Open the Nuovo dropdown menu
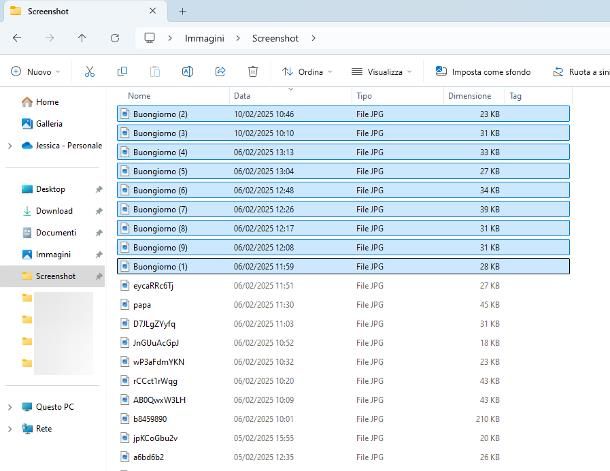This screenshot has width=610, height=471. (36, 72)
